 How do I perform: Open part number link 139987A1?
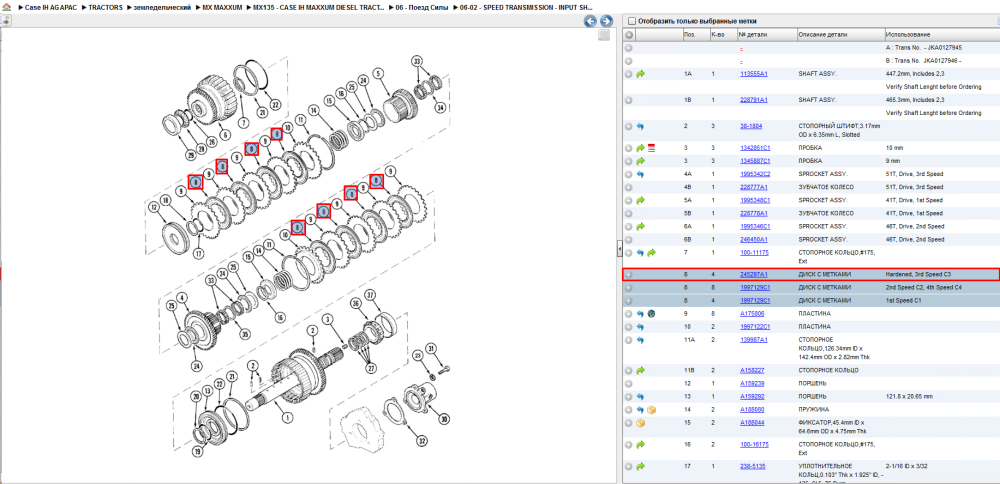753,340
